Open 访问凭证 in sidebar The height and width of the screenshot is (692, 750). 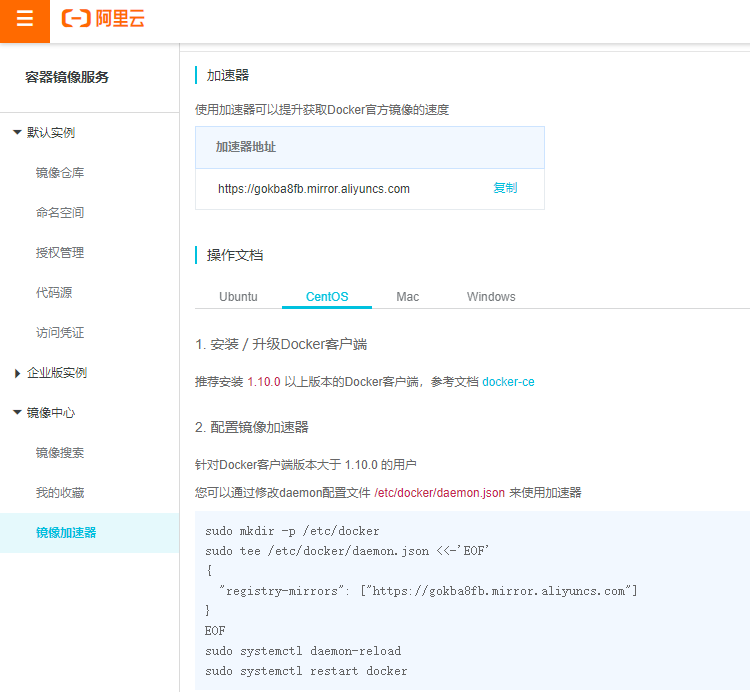pos(60,332)
